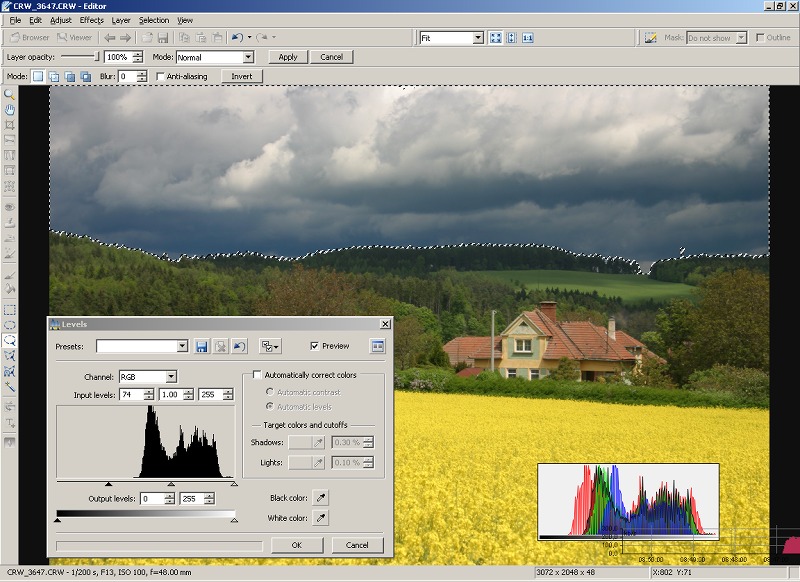Screen dimensions: 800x582
Task: Click the reset arrow icon beside presets
Action: (x=239, y=346)
